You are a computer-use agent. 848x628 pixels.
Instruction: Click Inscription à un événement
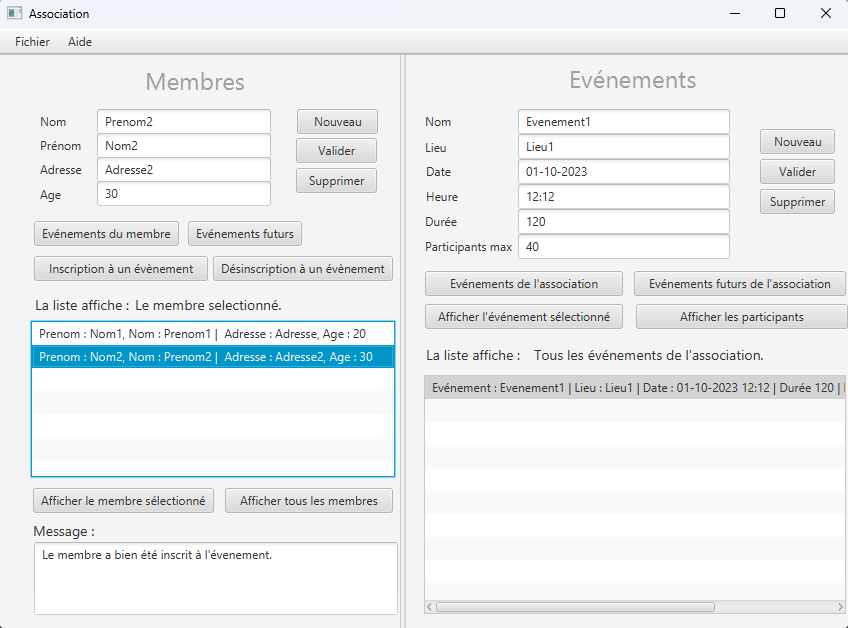[120, 268]
